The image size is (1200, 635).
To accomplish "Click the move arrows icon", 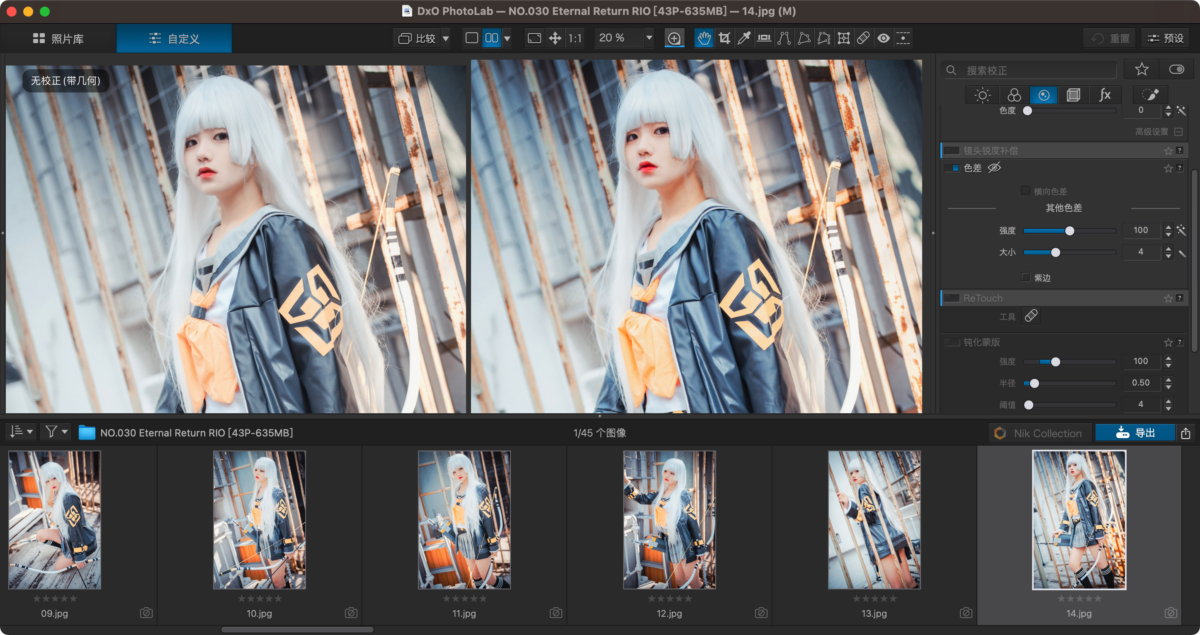I will point(555,38).
